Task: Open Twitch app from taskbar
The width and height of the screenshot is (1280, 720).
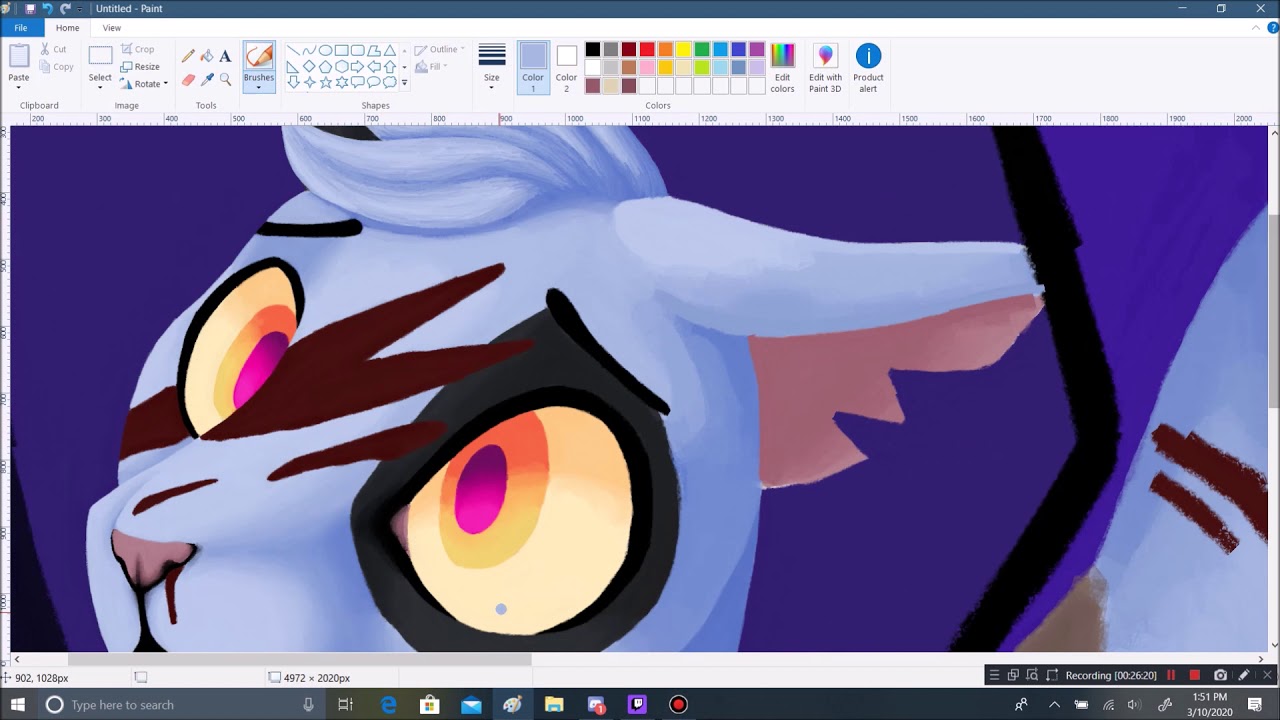Action: pyautogui.click(x=637, y=705)
